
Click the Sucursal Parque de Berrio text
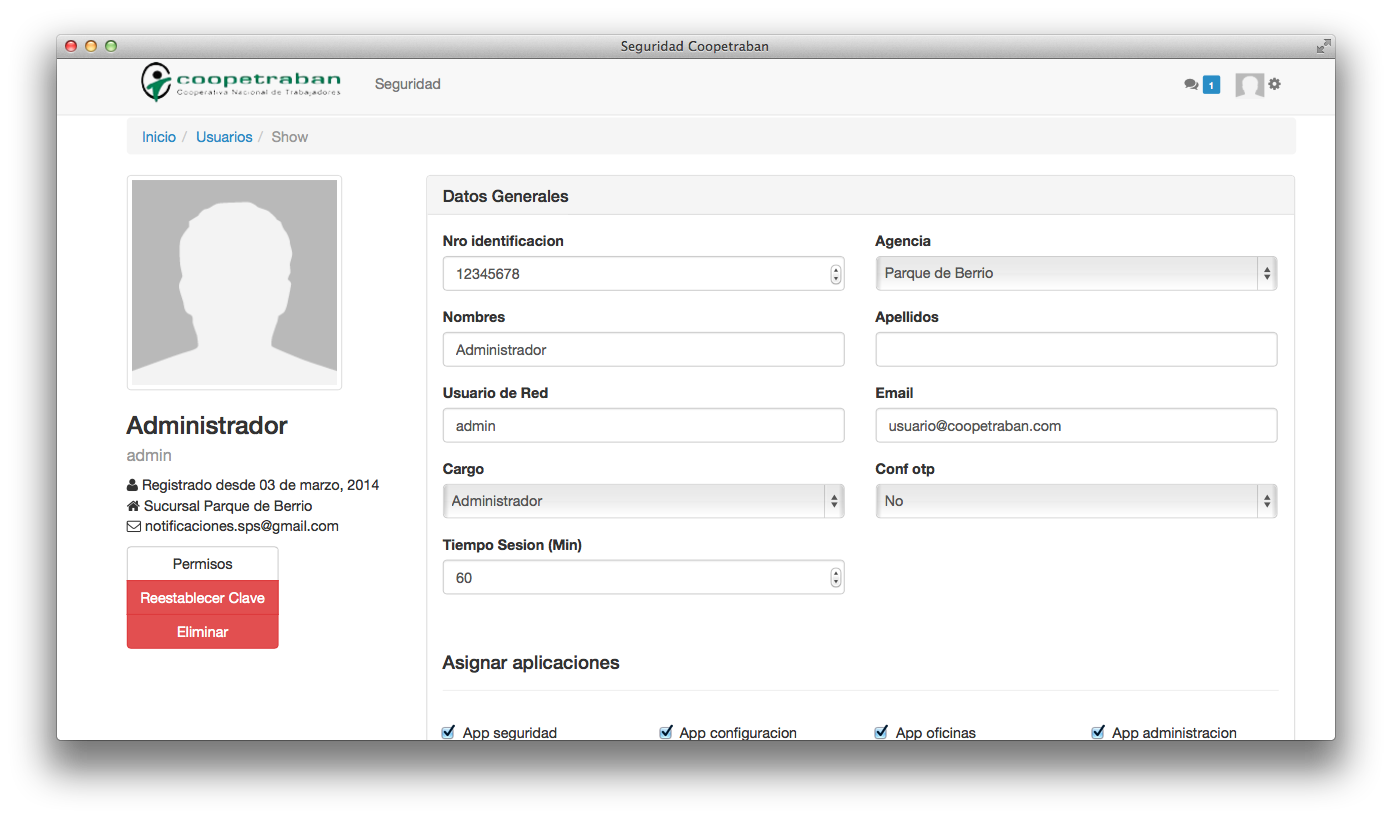coord(228,506)
